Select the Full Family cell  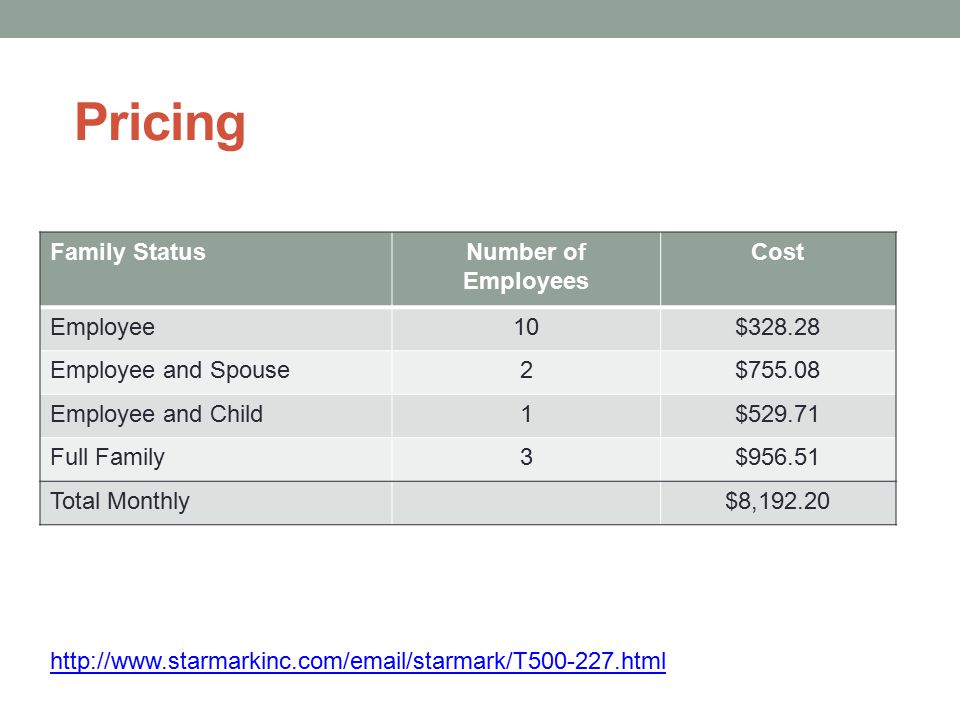pyautogui.click(x=216, y=458)
